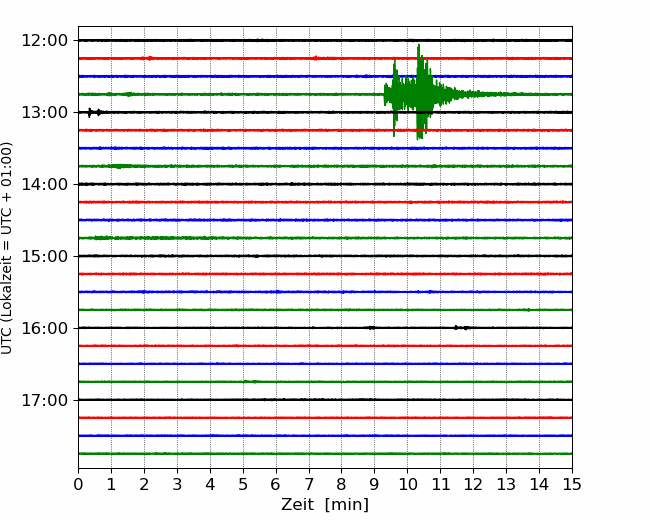Click the 15:00 time label on the y-axis
This screenshot has width=650, height=520.
pos(44,256)
